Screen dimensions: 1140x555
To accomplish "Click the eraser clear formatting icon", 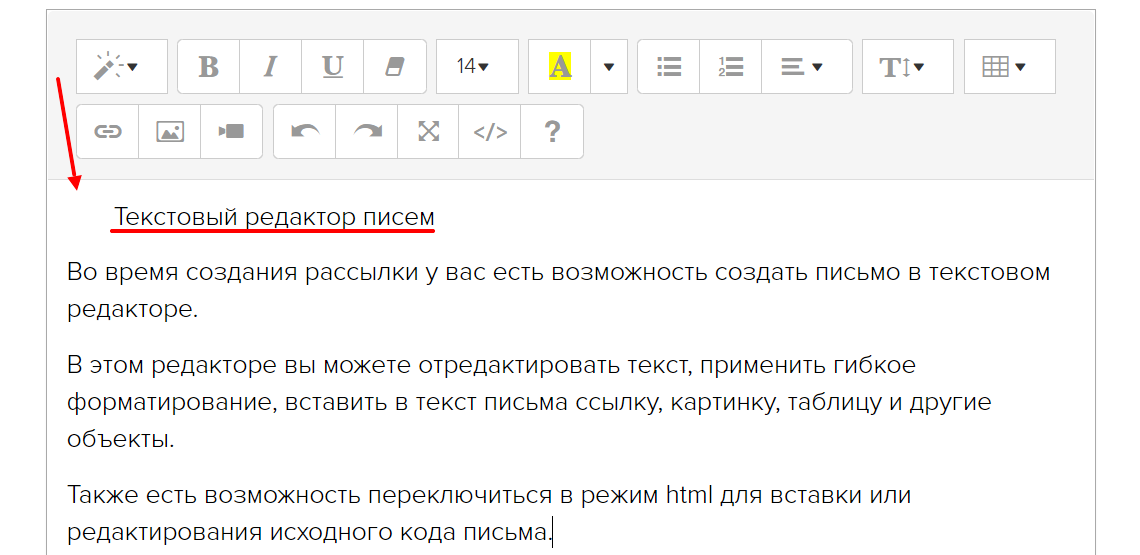I will point(394,67).
